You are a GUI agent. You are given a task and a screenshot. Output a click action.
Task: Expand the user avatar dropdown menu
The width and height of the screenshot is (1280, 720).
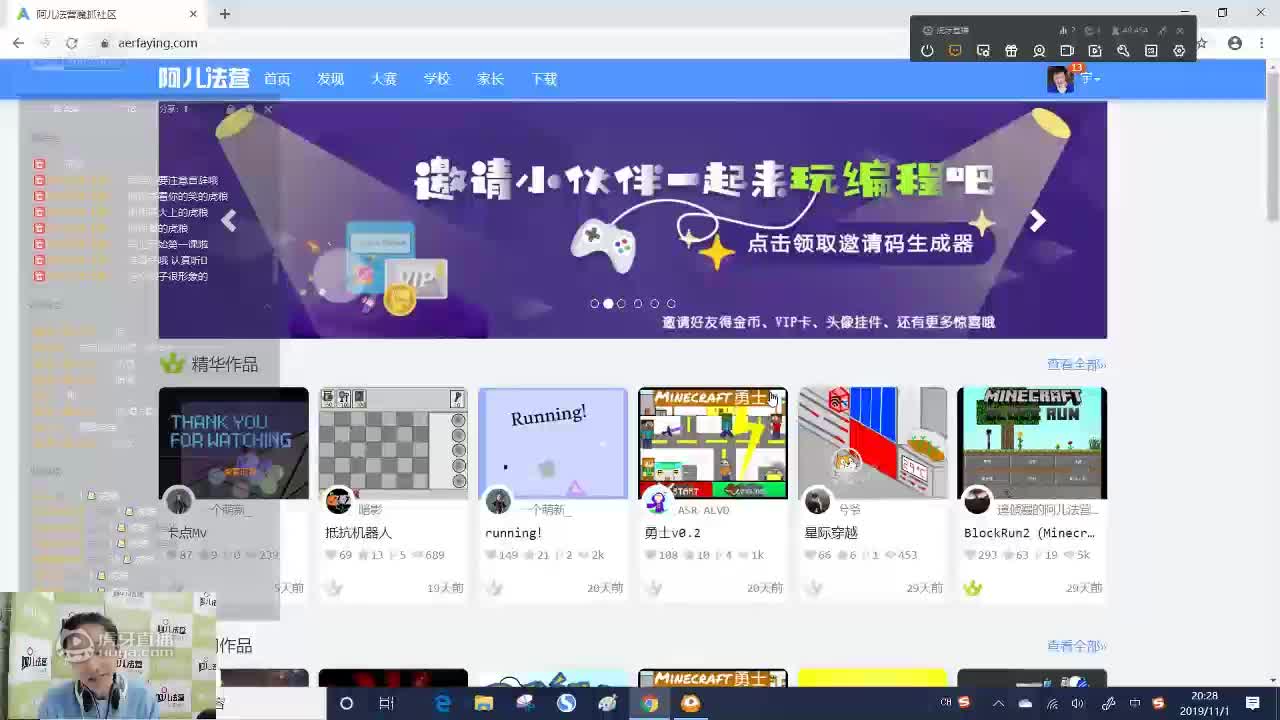(x=1074, y=79)
